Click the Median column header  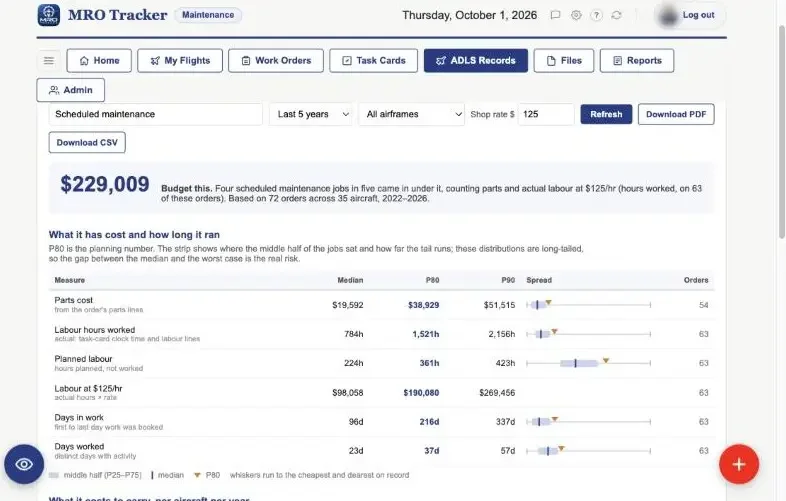point(350,280)
